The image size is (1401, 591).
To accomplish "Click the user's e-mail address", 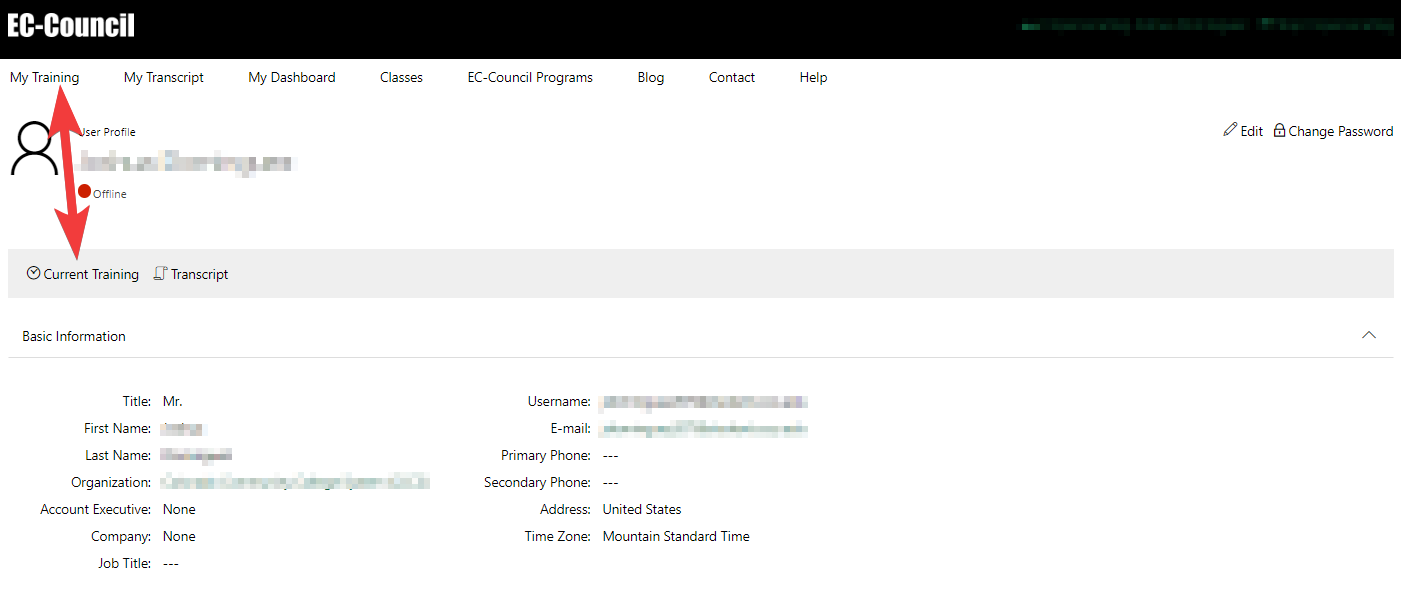I will [x=703, y=428].
